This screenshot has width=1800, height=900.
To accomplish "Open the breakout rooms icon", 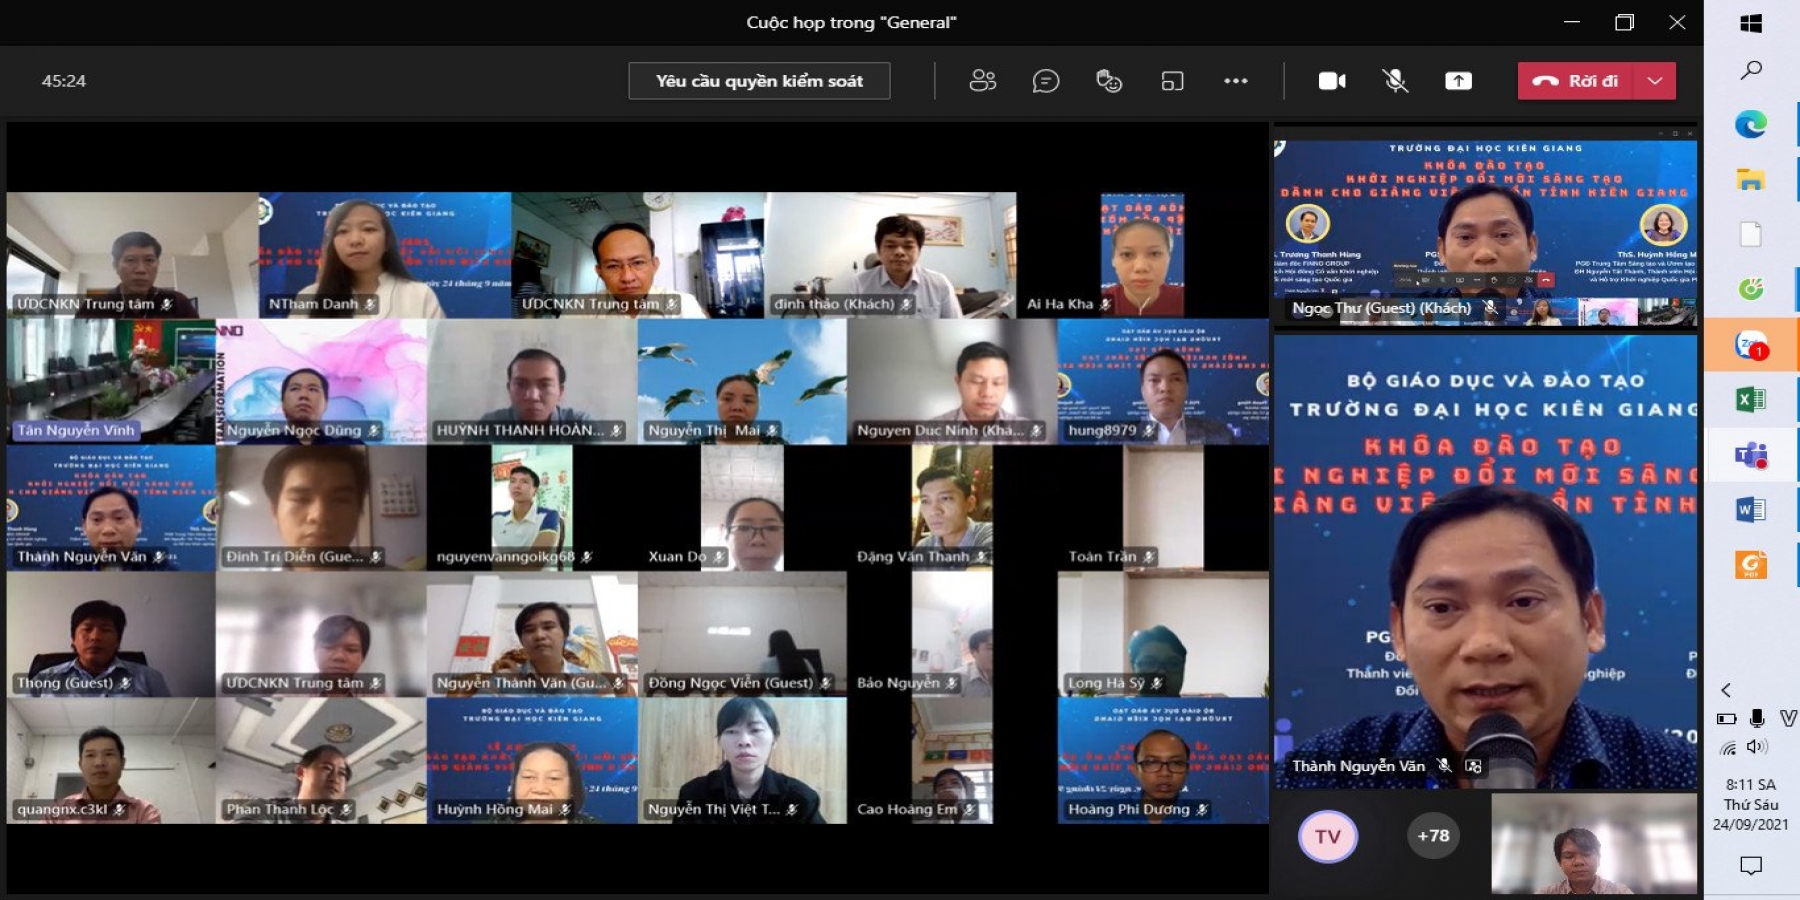I will (x=1172, y=81).
